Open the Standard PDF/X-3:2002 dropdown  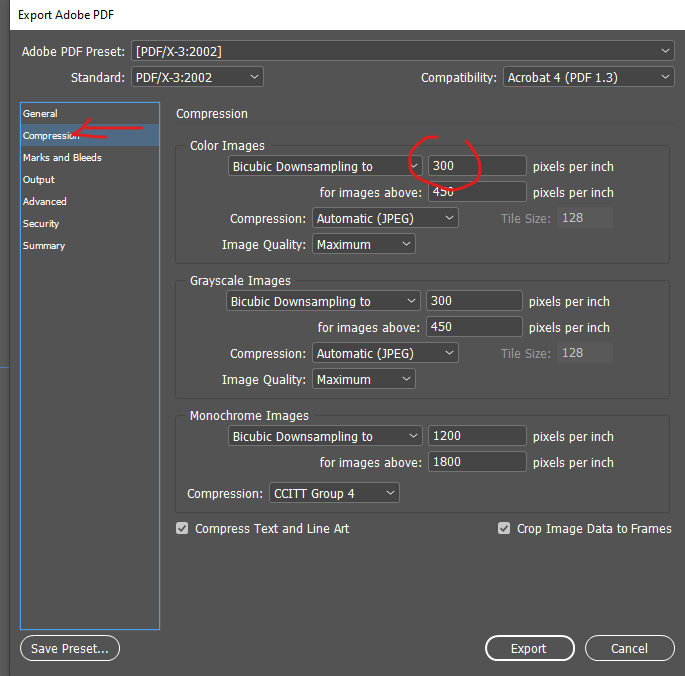point(197,77)
